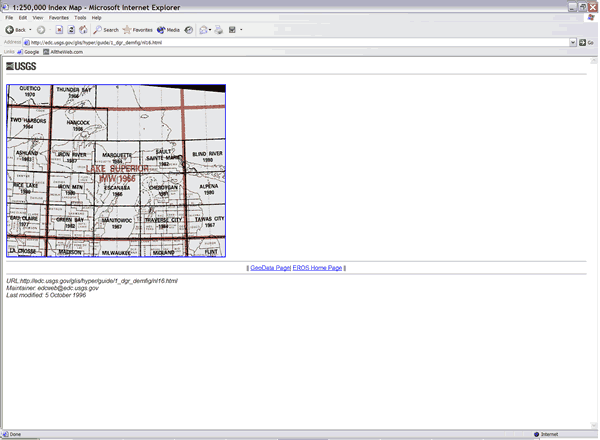Follow the EROS Home Page link
This screenshot has width=600, height=440.
pos(319,268)
